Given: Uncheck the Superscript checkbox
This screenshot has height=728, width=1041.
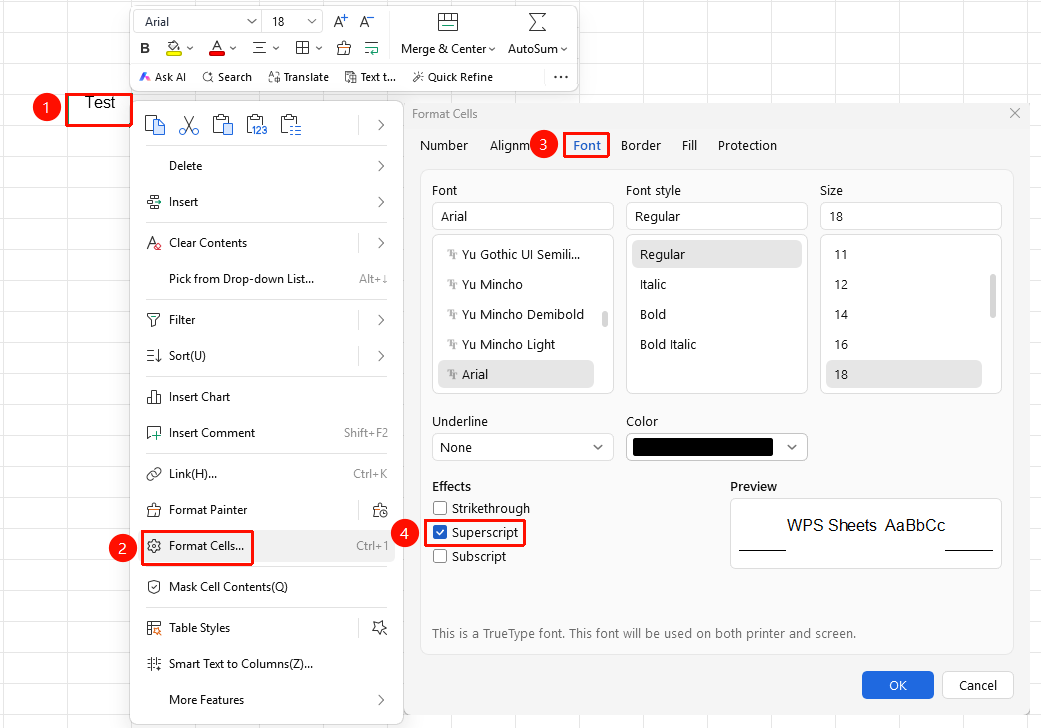Looking at the screenshot, I should click(x=440, y=532).
